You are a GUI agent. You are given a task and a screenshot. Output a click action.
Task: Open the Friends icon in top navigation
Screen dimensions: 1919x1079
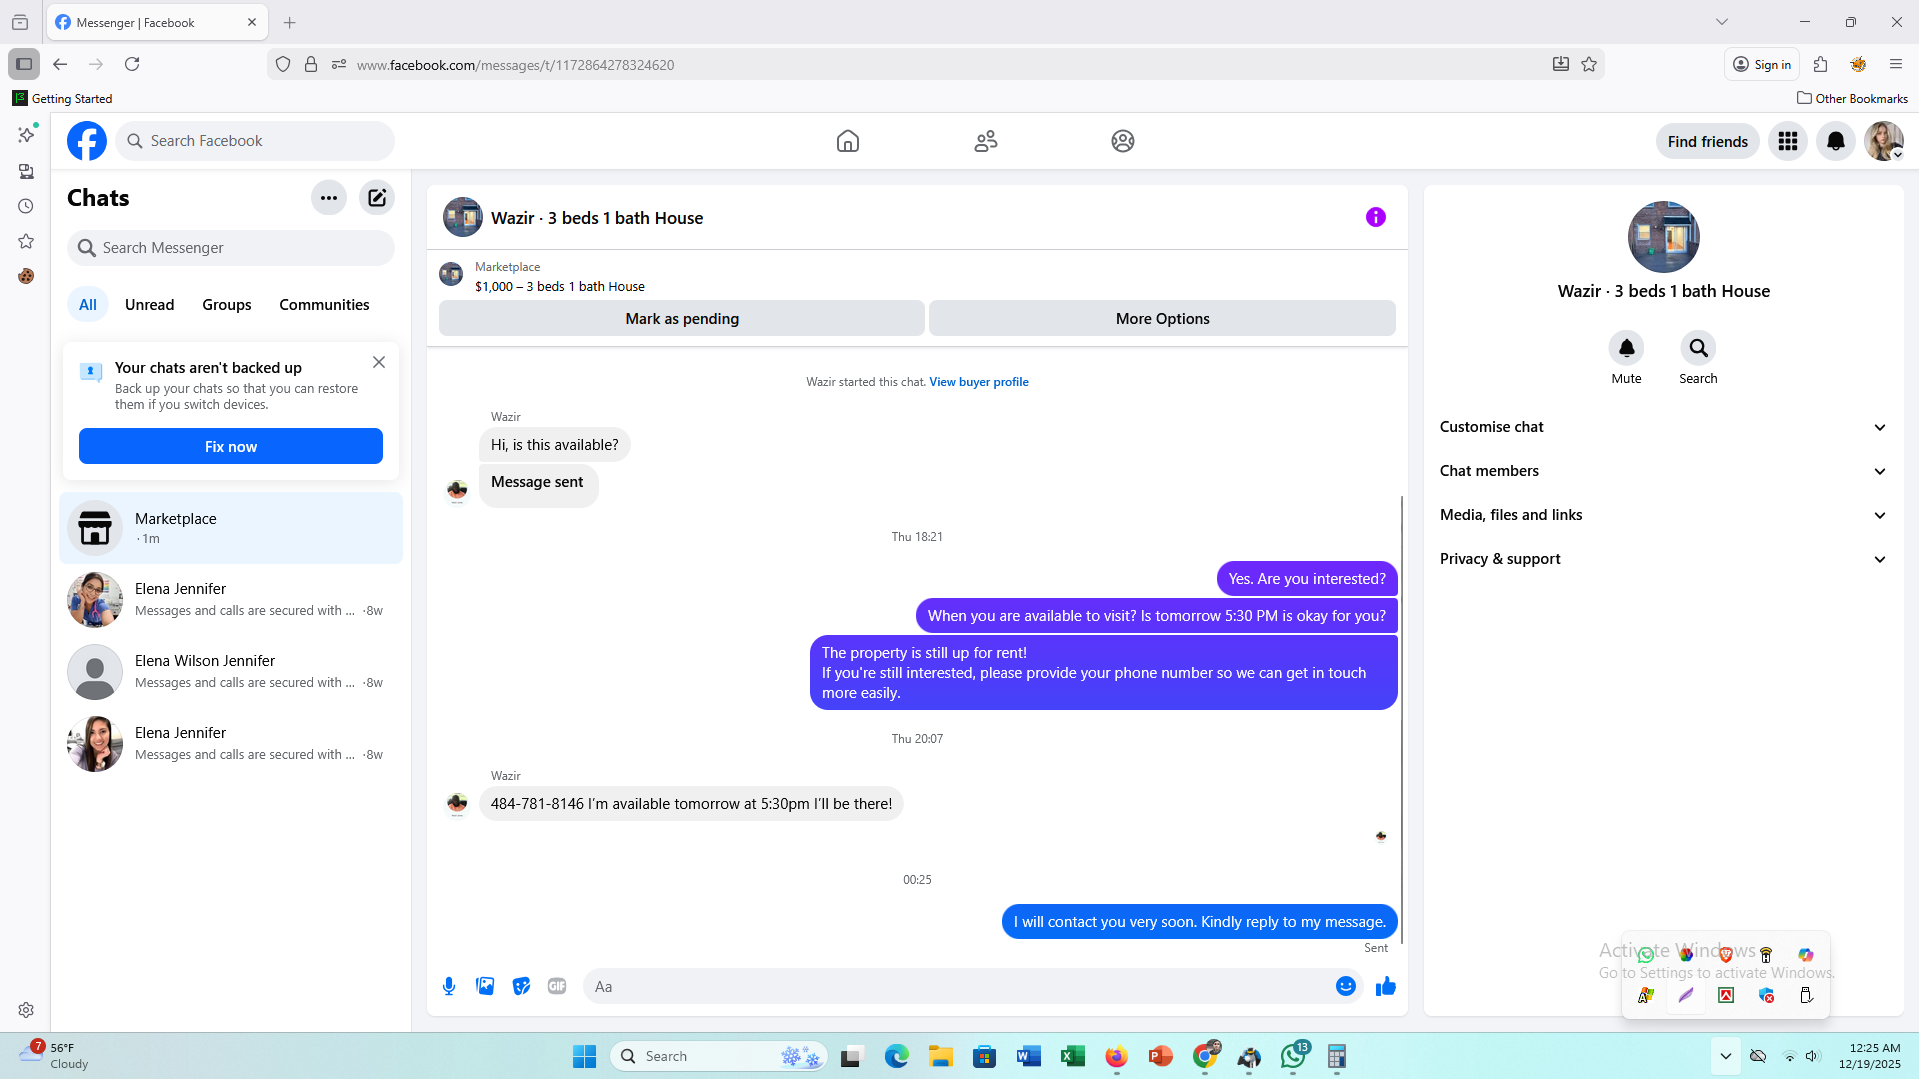click(x=986, y=141)
